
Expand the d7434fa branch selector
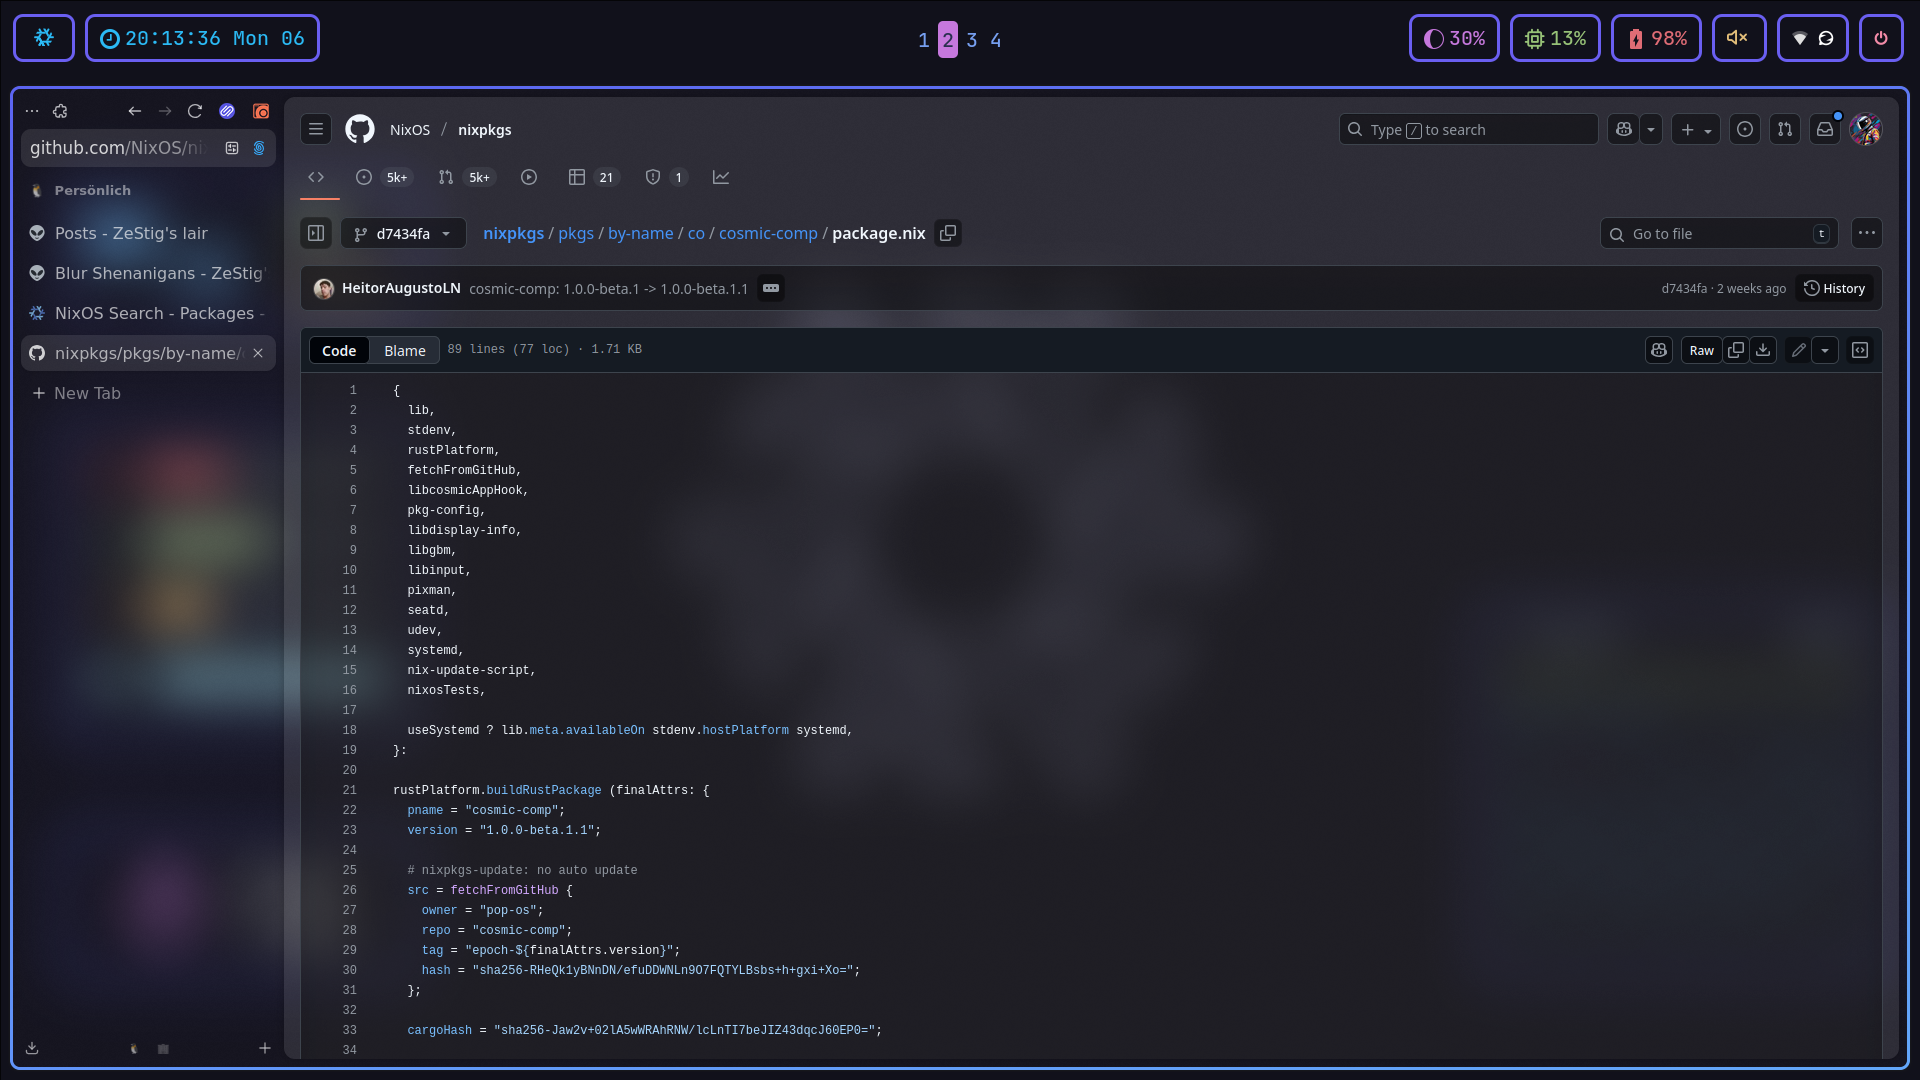[x=403, y=233]
